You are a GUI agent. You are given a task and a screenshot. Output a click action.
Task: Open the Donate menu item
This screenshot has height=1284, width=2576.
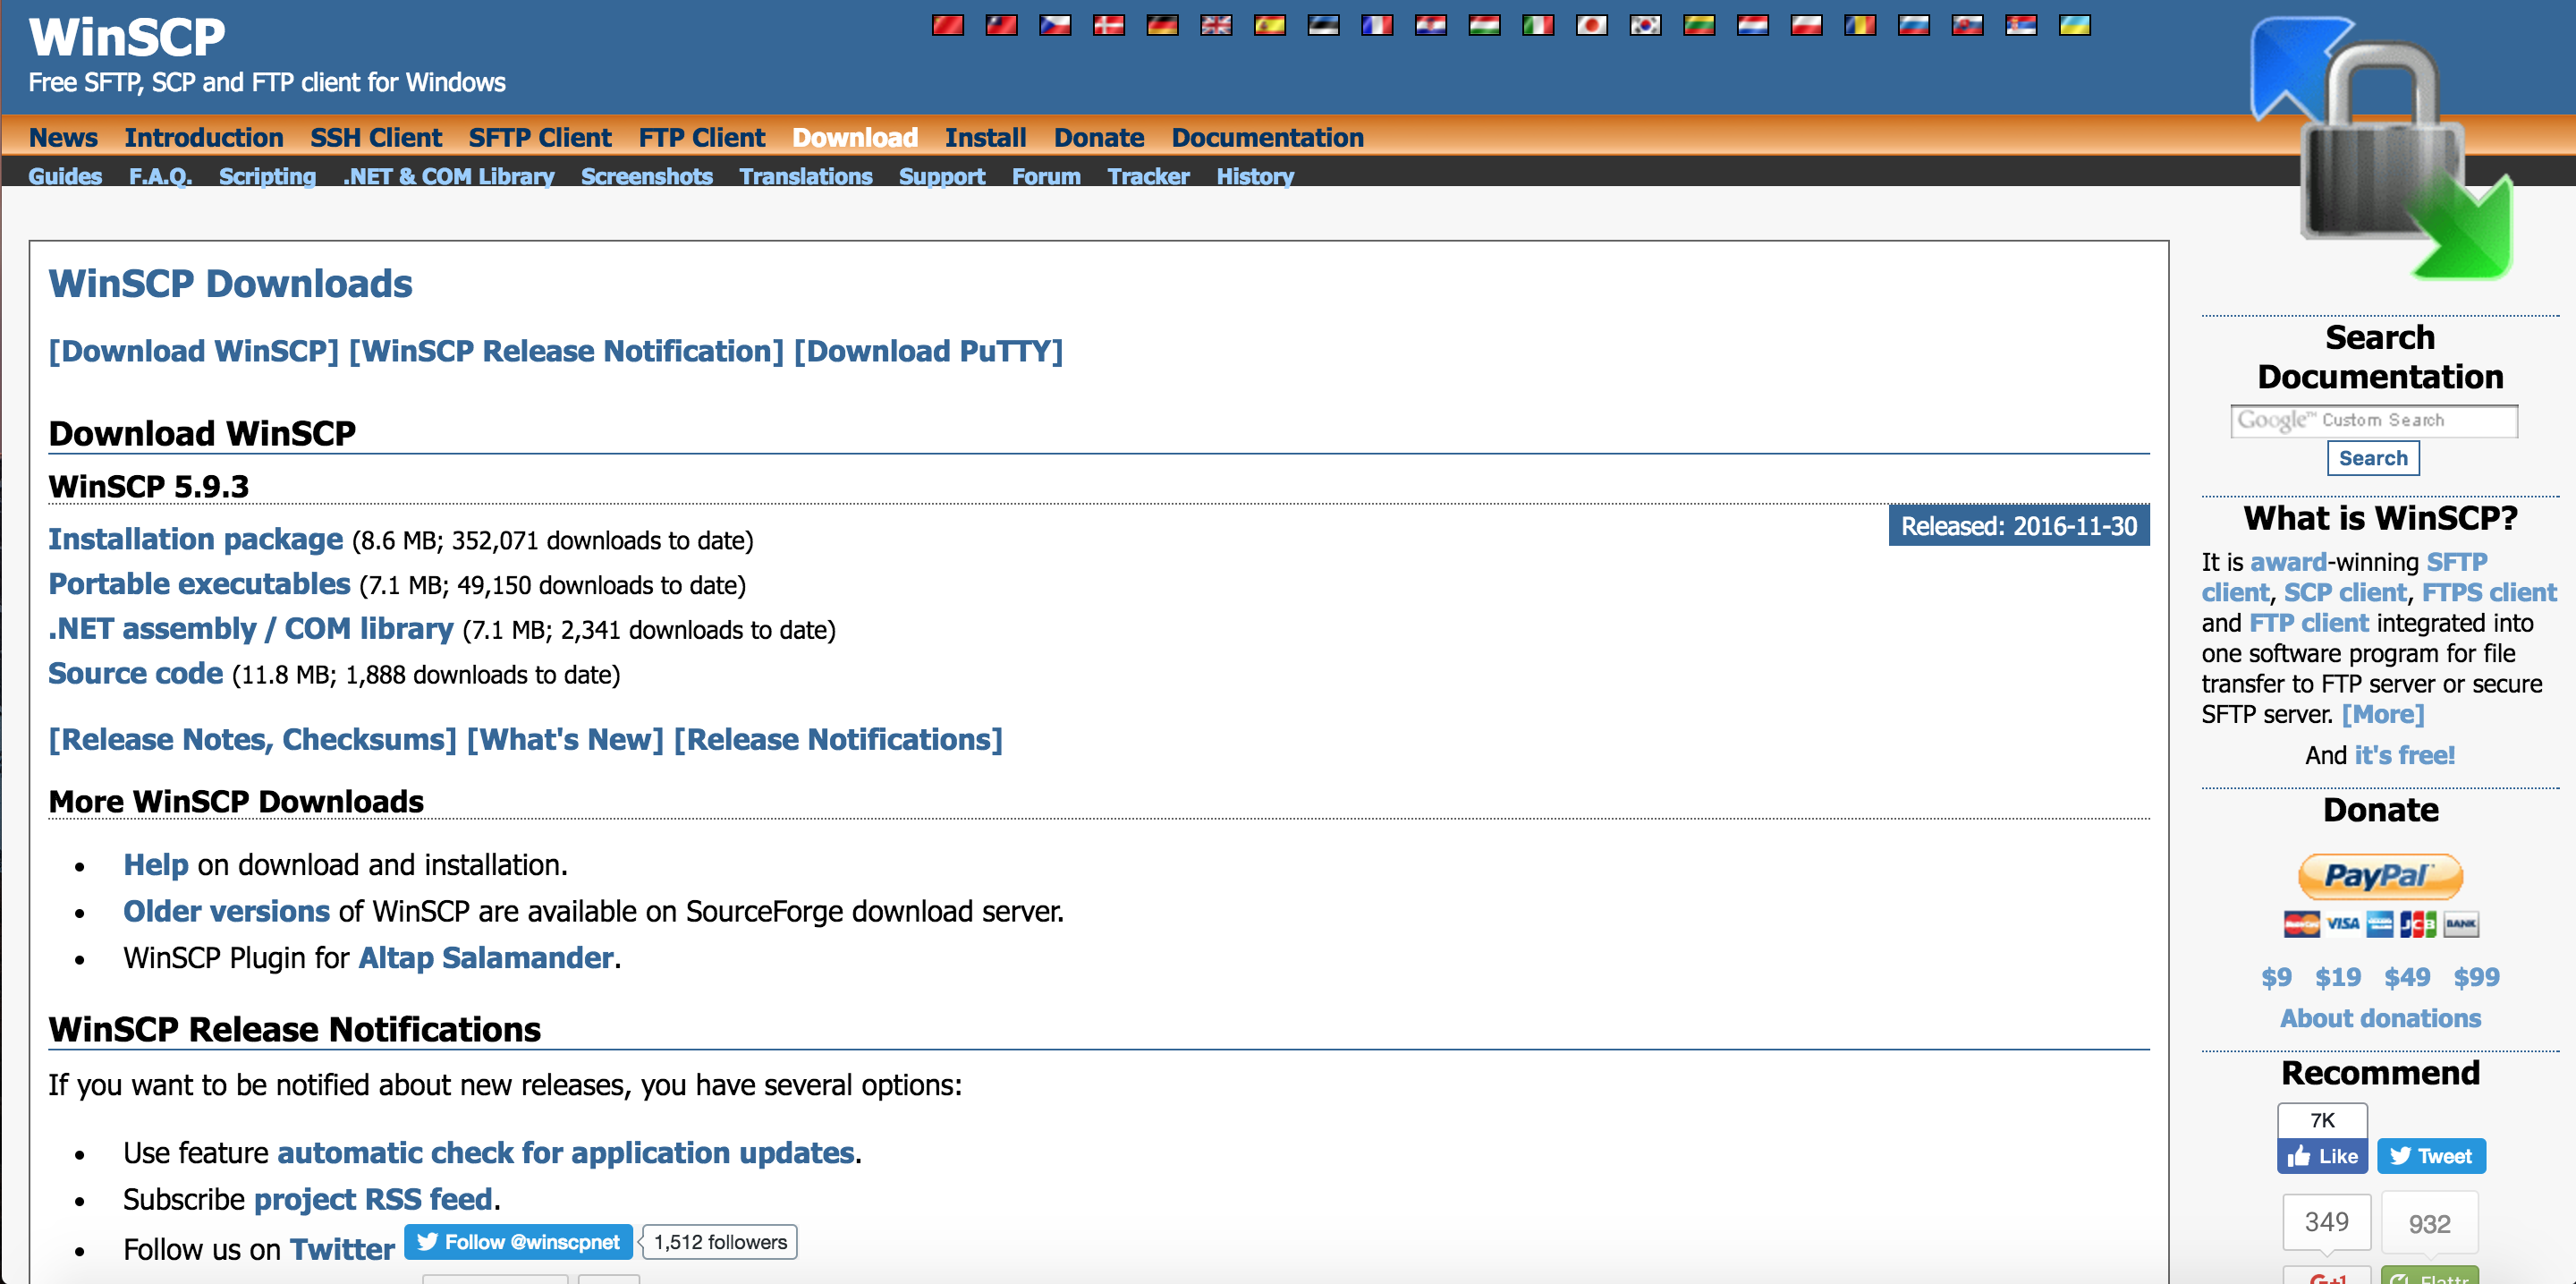1099,138
